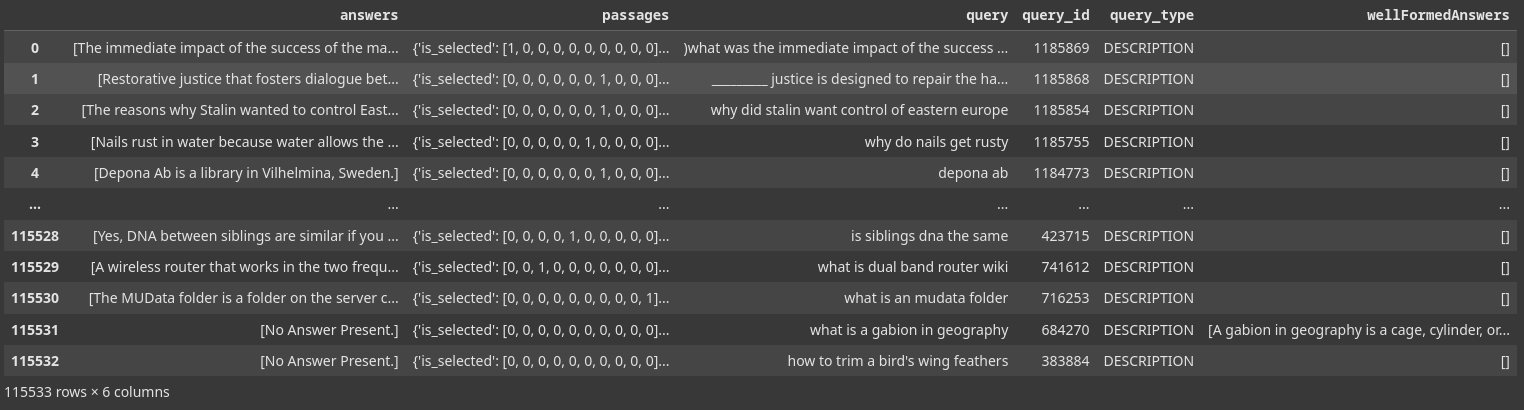
Task: Click the answer about Depona Ab library
Action: 246,173
